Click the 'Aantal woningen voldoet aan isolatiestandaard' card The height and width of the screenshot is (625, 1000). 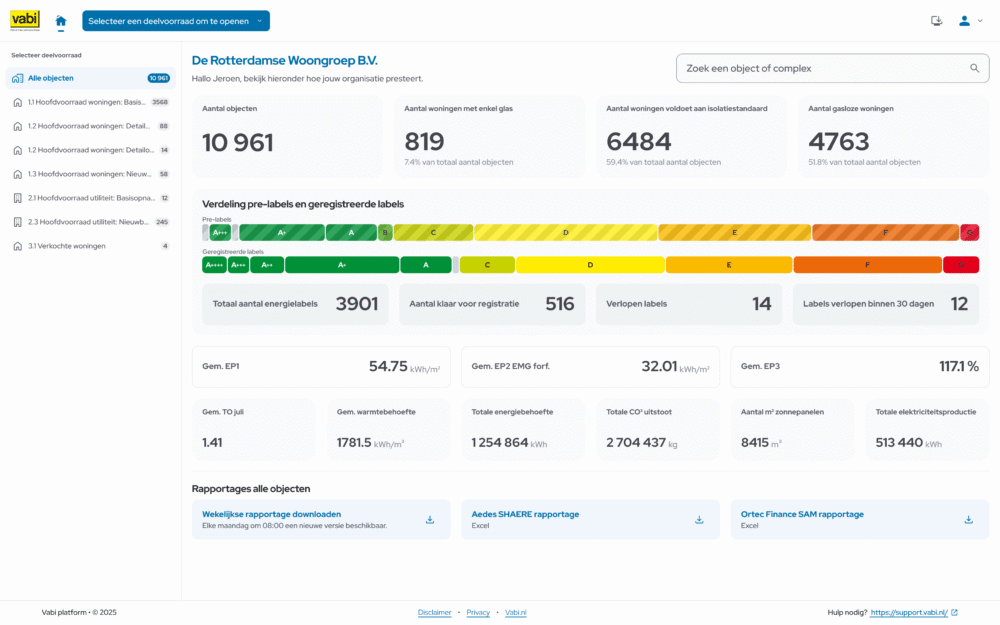[691, 136]
